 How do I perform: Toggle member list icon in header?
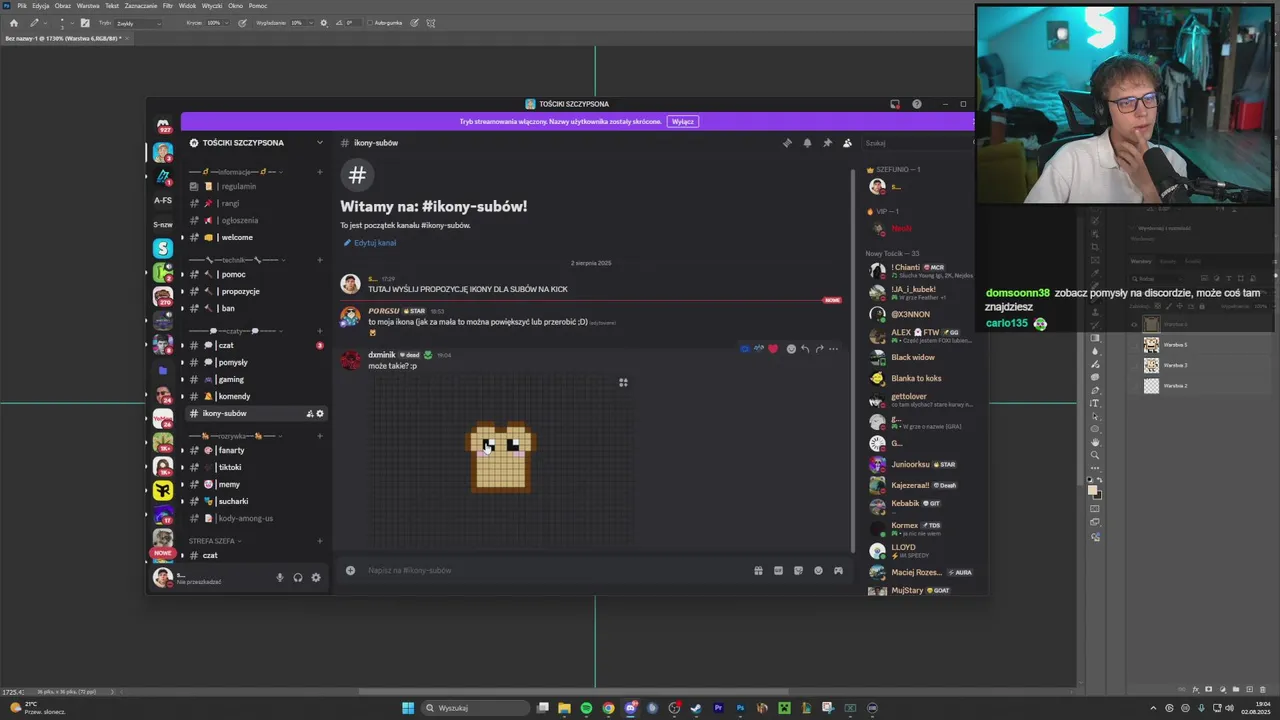(x=847, y=143)
